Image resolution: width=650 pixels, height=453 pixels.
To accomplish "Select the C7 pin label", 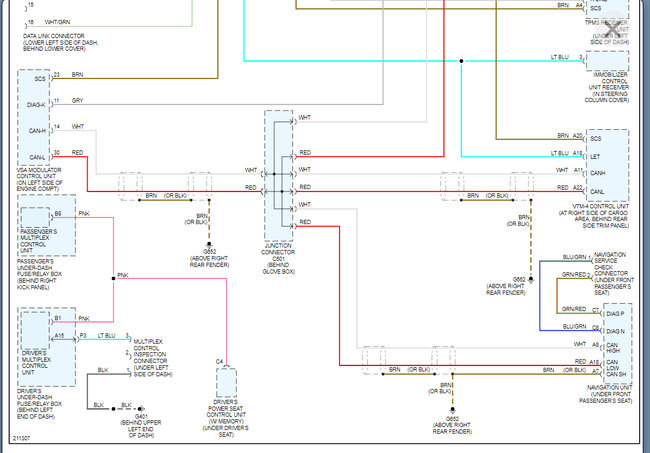I will coord(595,310).
